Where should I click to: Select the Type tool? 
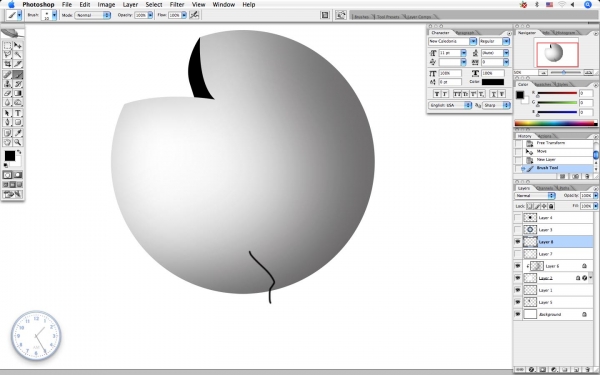[x=18, y=113]
